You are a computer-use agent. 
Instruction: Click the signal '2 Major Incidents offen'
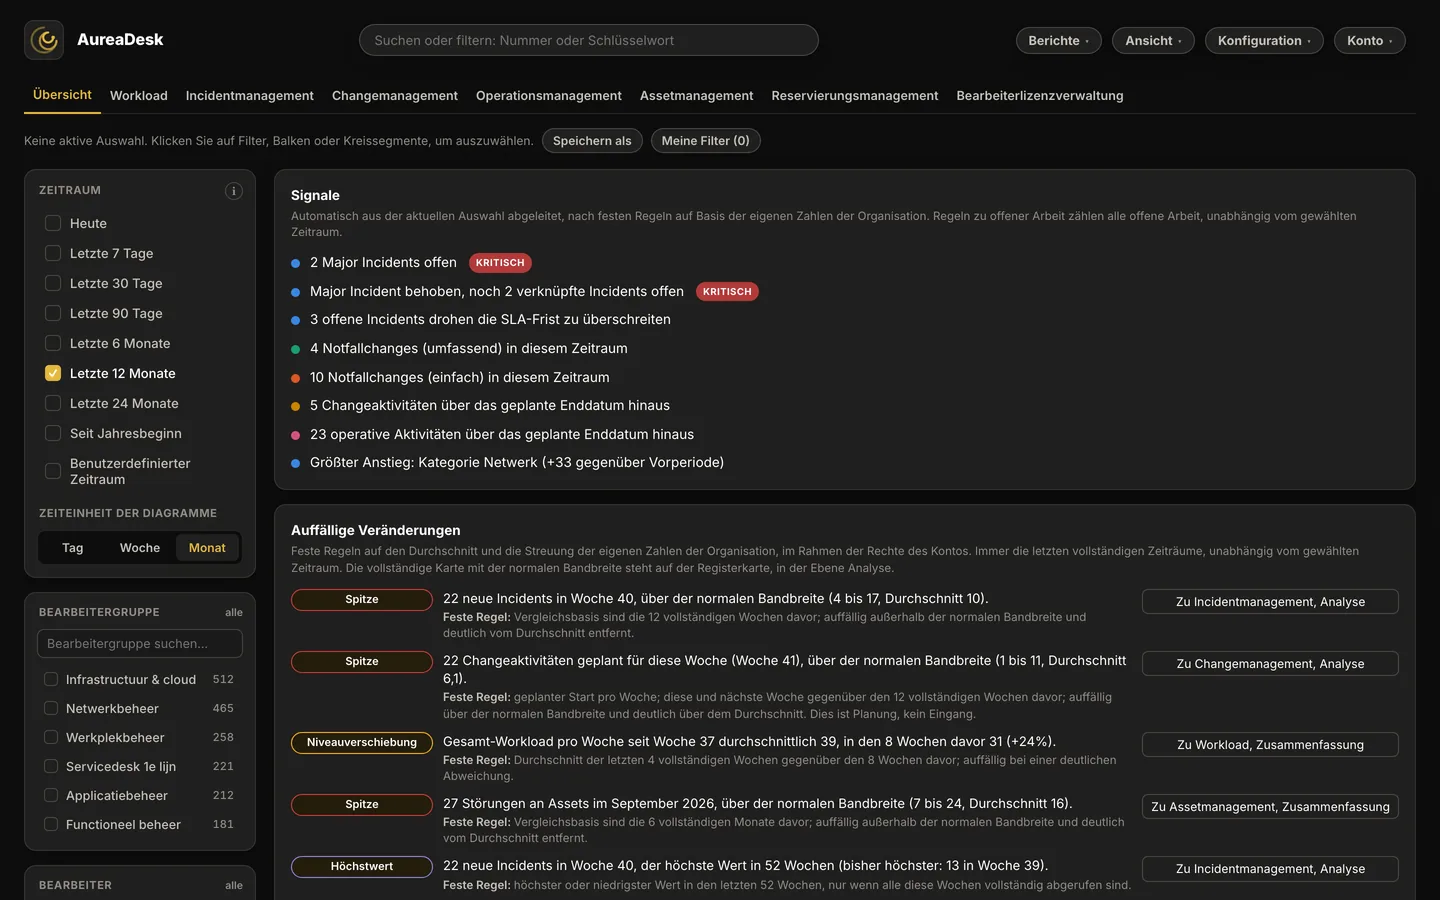383,263
